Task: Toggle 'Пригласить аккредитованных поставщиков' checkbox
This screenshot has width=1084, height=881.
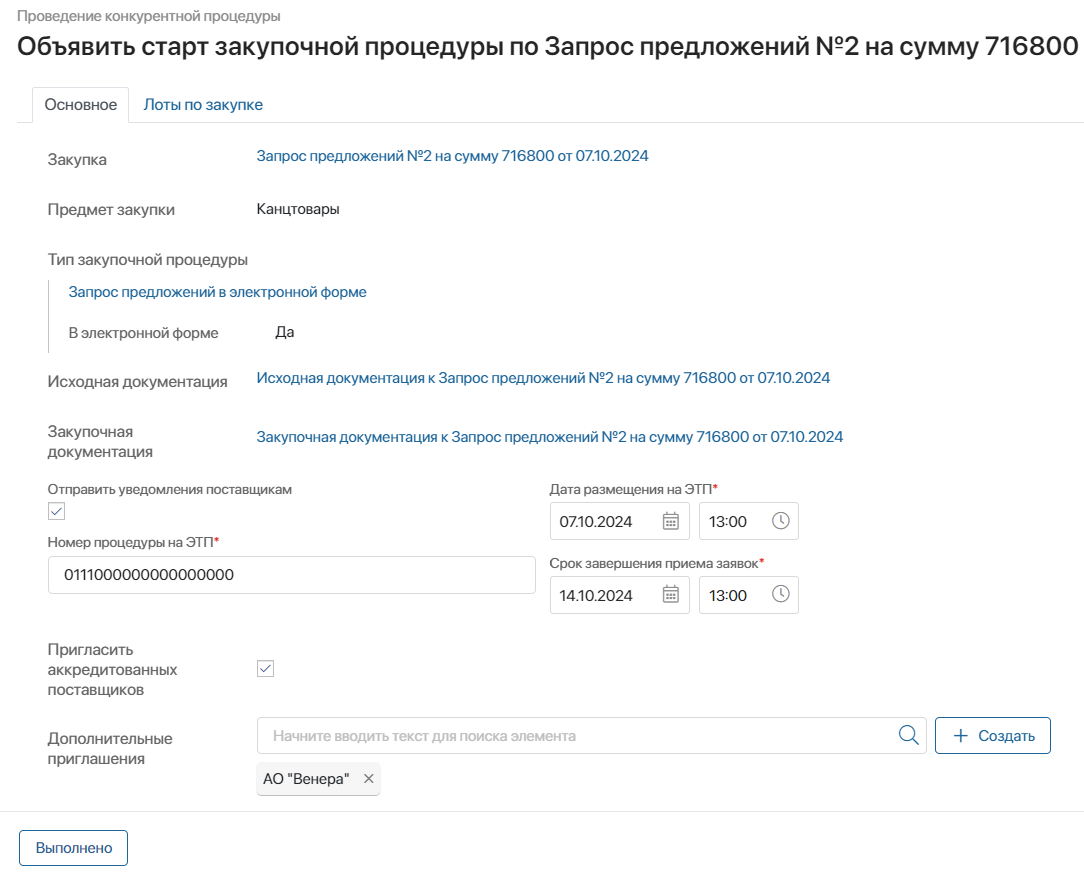Action: (x=265, y=669)
